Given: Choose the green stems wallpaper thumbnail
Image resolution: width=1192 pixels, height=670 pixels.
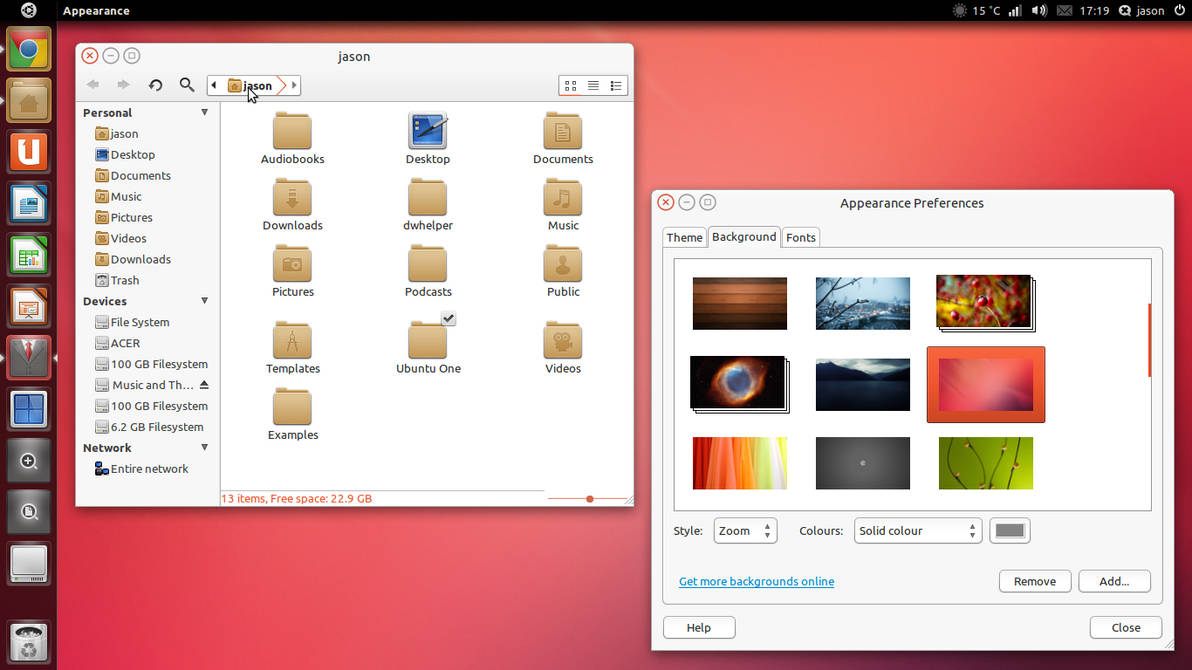Looking at the screenshot, I should pyautogui.click(x=986, y=463).
